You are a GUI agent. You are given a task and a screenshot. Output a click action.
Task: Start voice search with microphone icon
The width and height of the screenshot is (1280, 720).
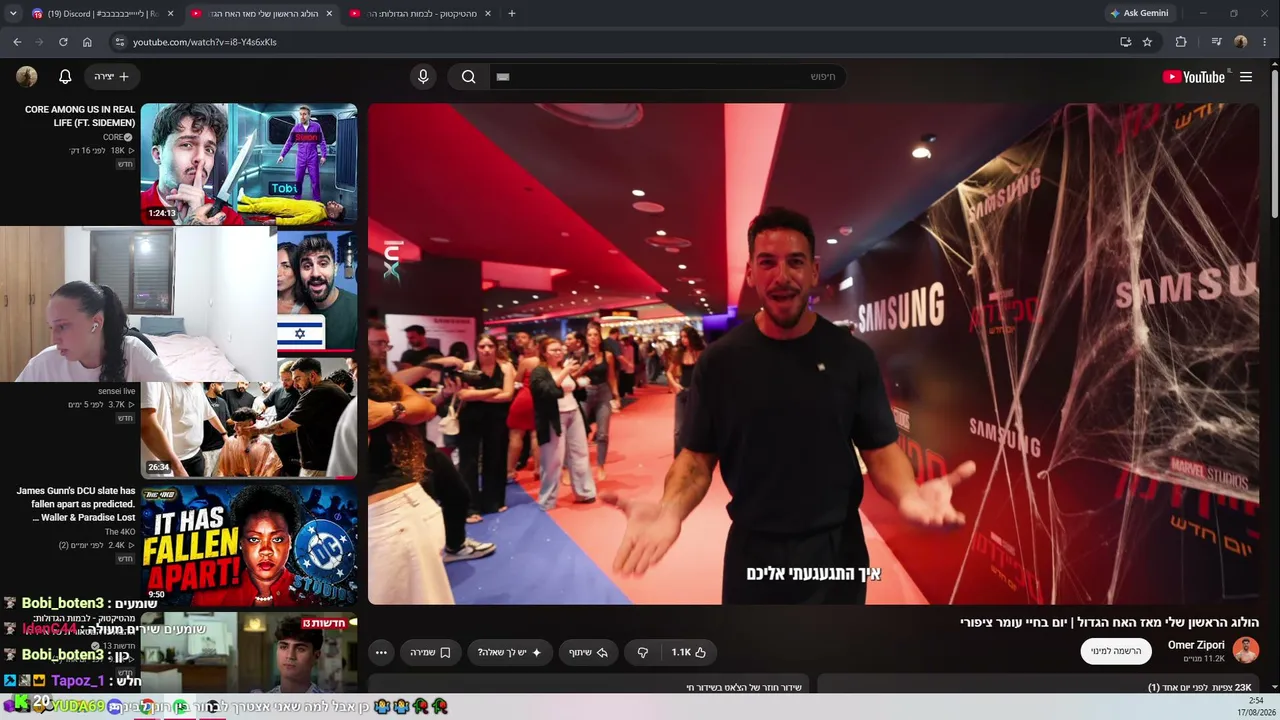[x=423, y=76]
